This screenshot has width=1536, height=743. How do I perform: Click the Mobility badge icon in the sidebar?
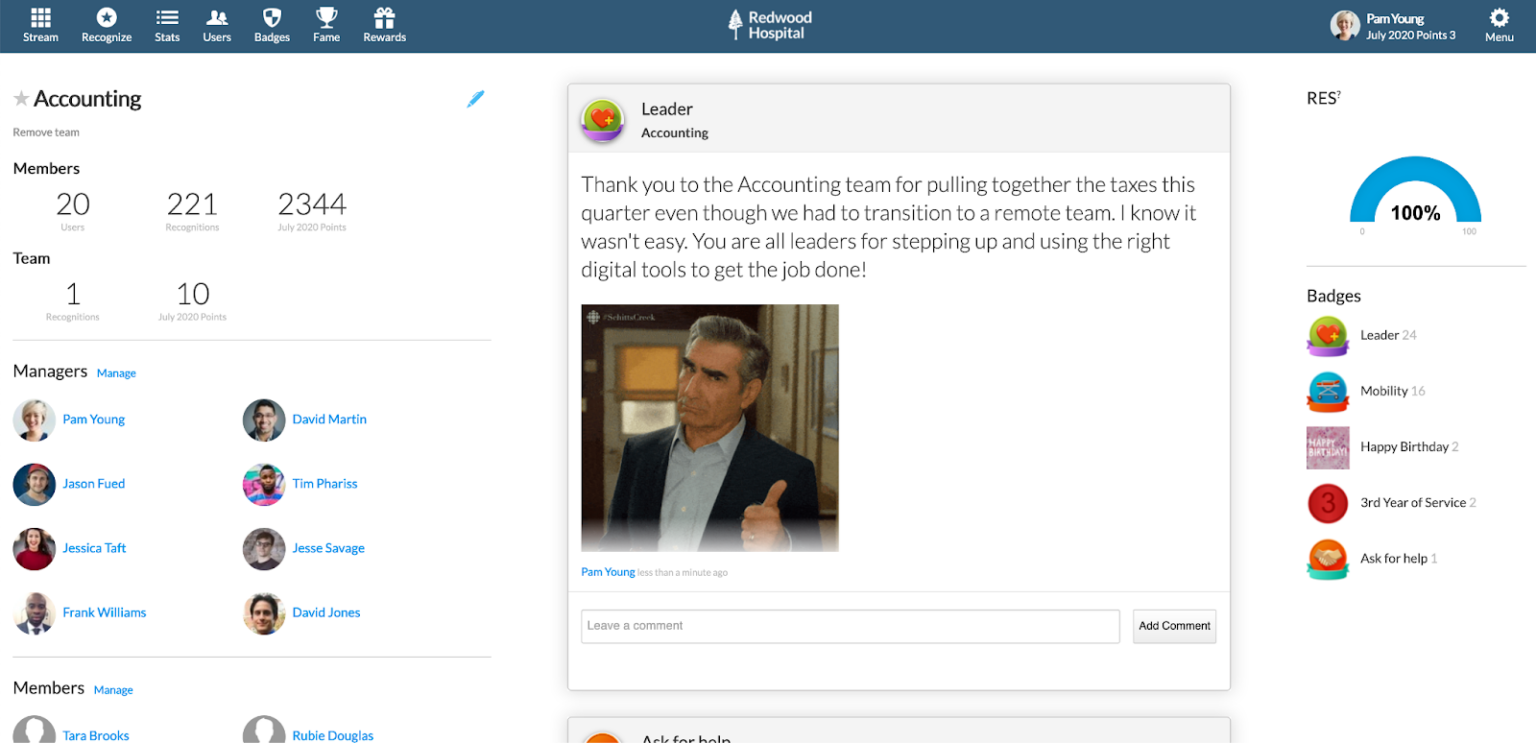1327,392
